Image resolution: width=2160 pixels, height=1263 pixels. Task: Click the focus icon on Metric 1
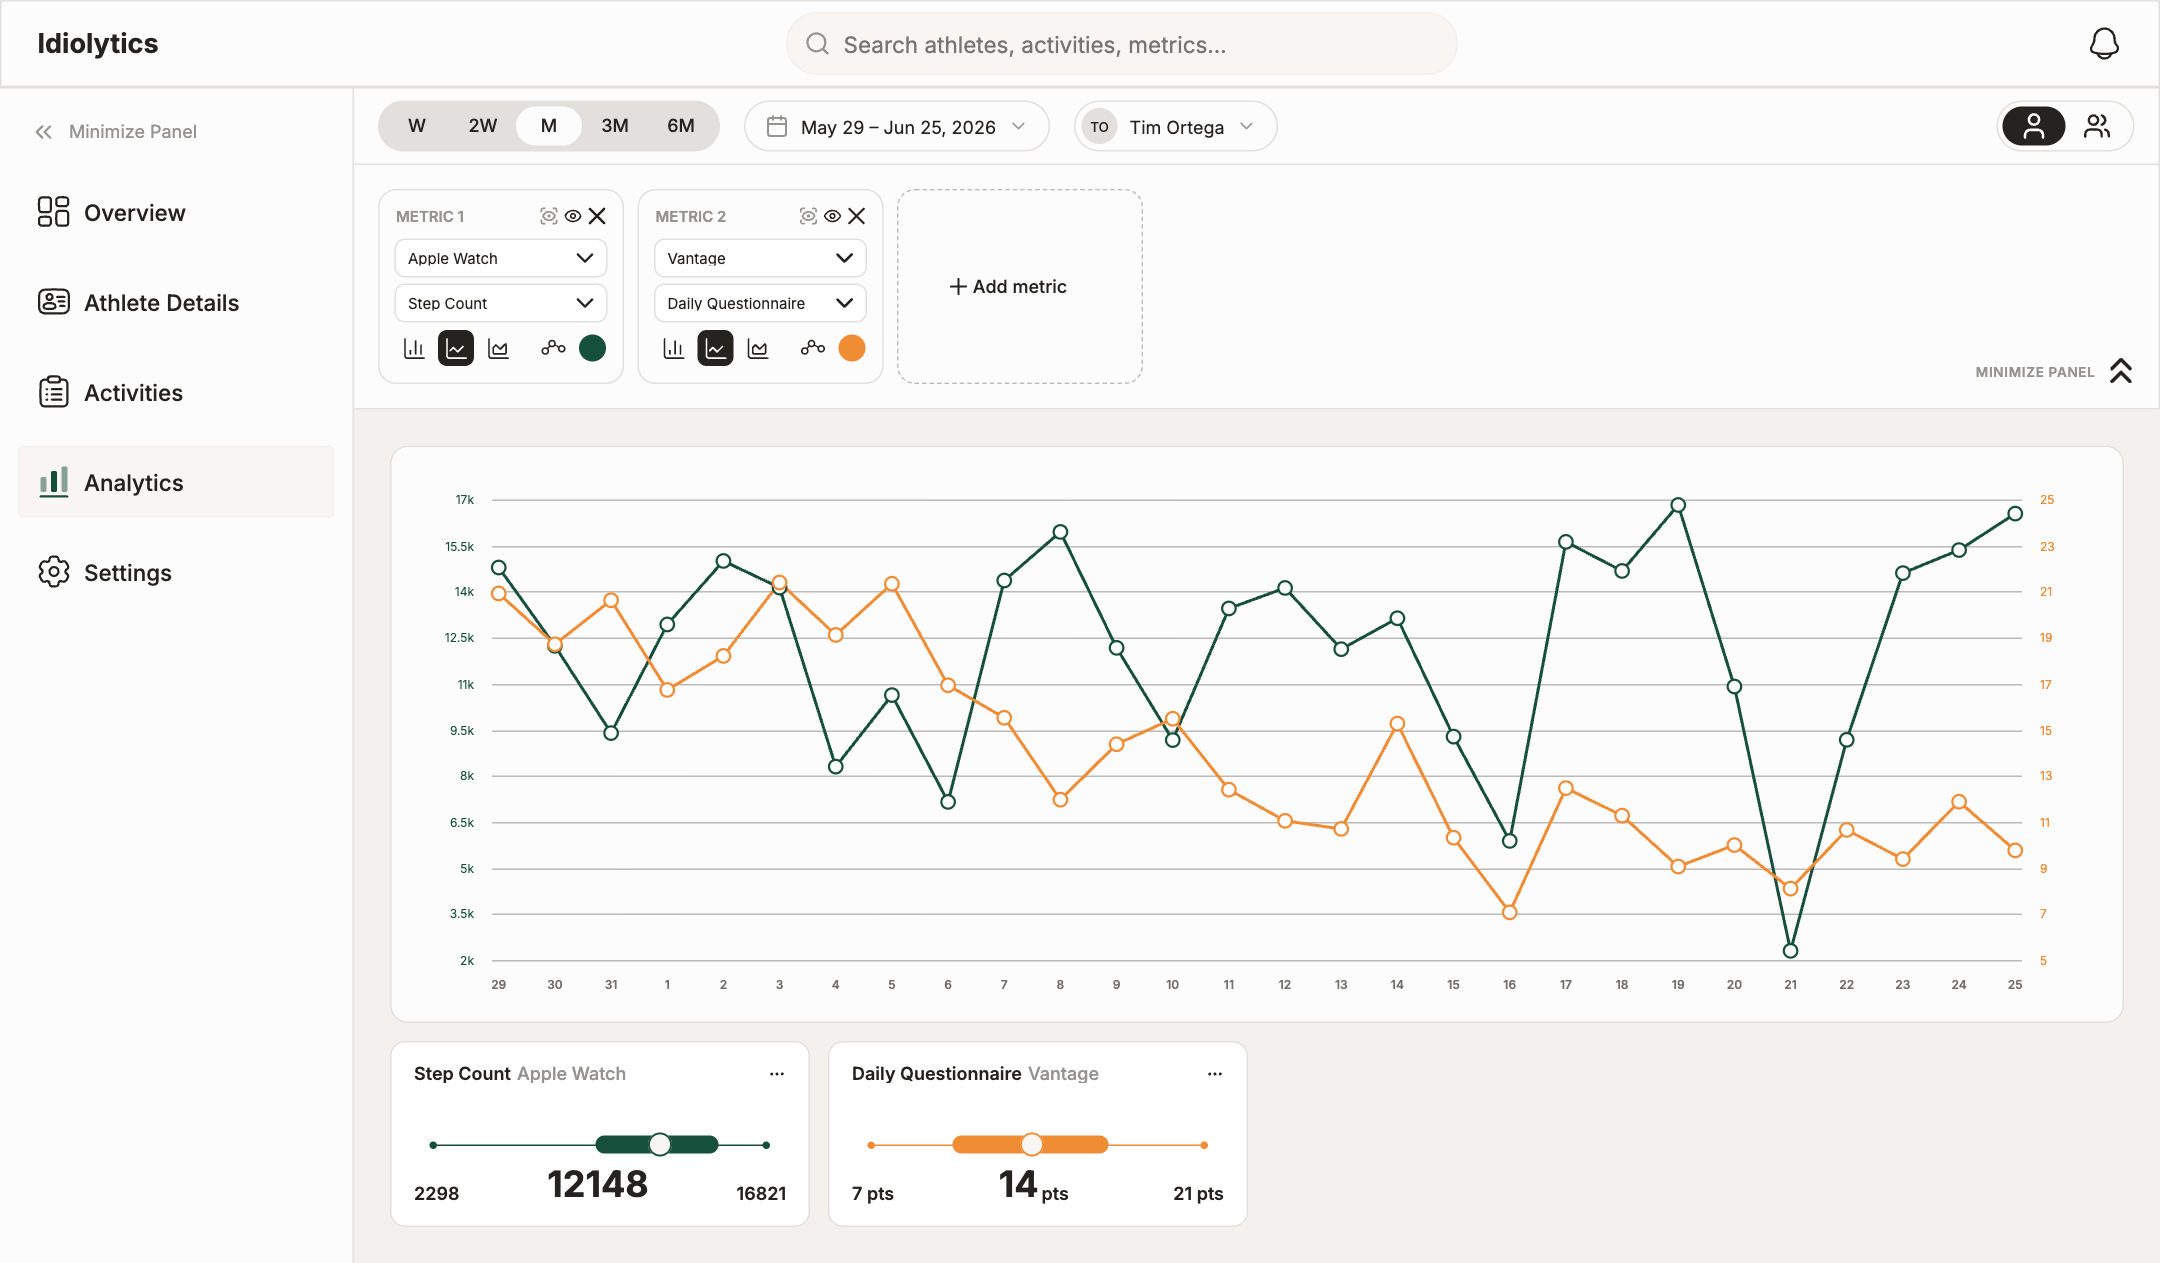coord(548,216)
